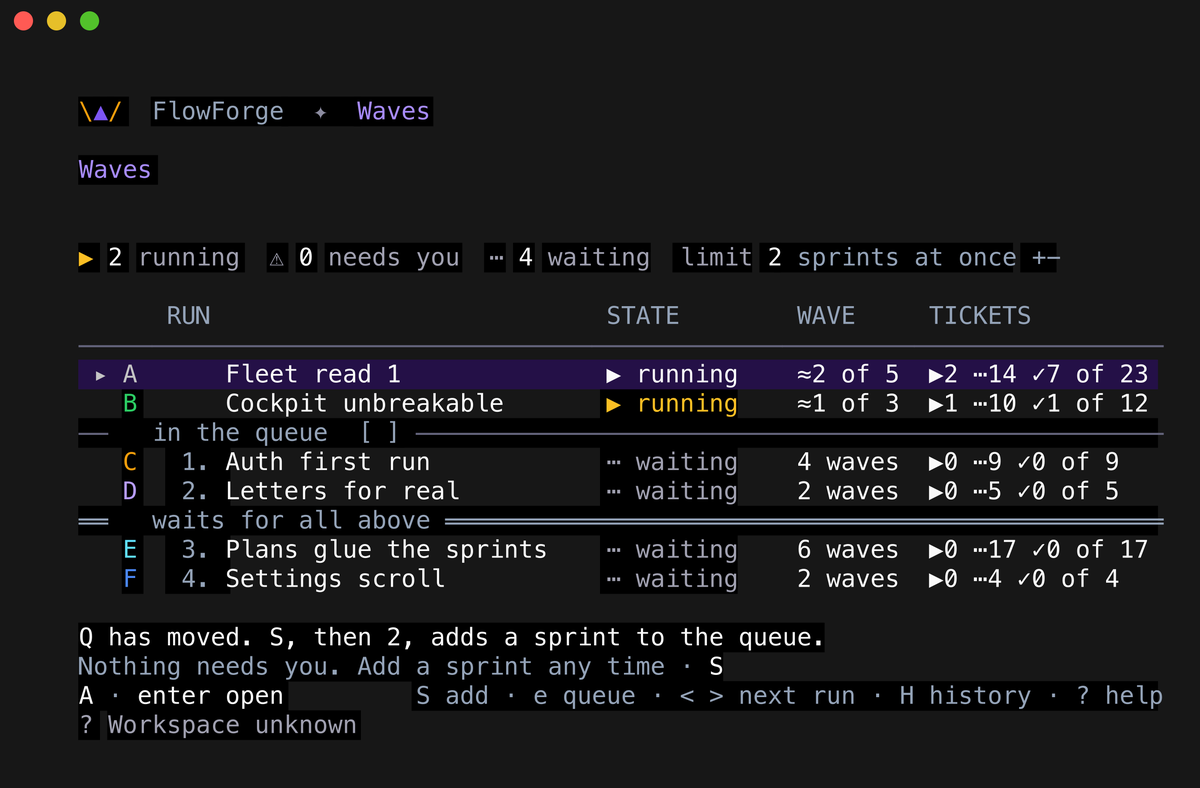1200x788 pixels.
Task: Click waiting ellipsis icon for Plans glue the sprints
Action: [x=614, y=550]
